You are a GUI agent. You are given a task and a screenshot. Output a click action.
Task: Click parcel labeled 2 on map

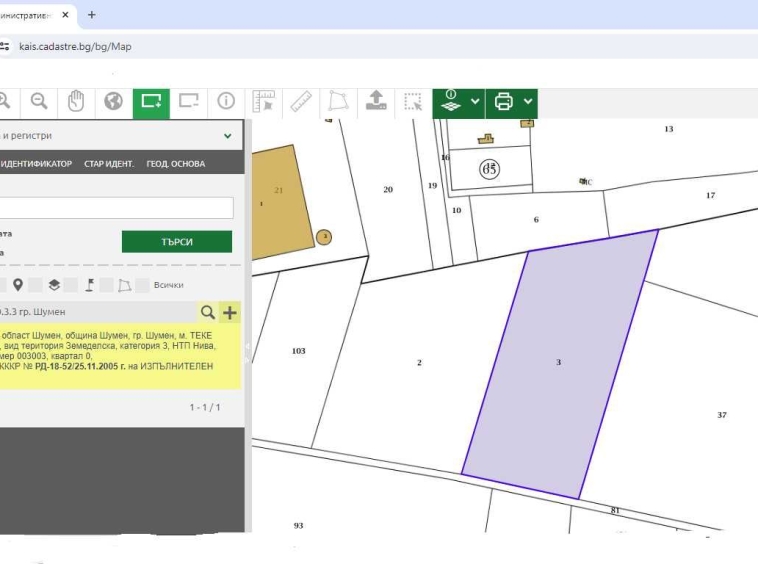click(x=419, y=362)
